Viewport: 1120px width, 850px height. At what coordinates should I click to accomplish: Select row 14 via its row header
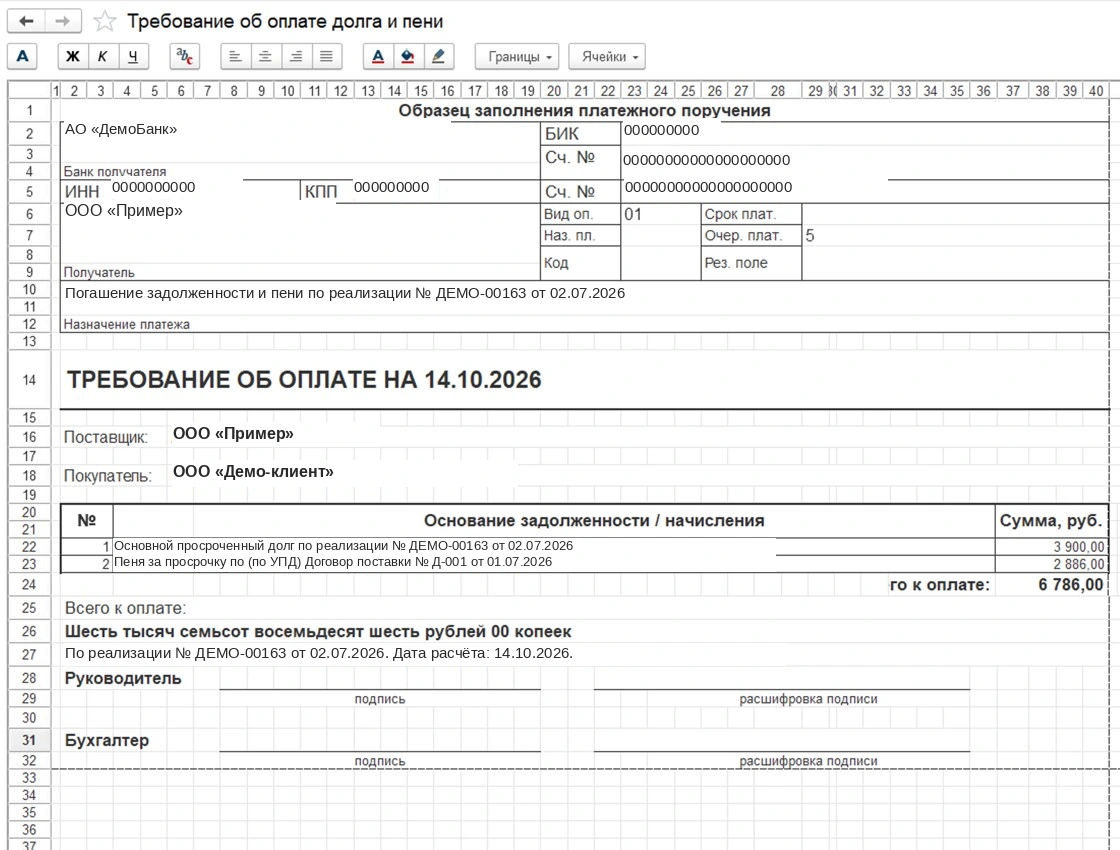(29, 380)
